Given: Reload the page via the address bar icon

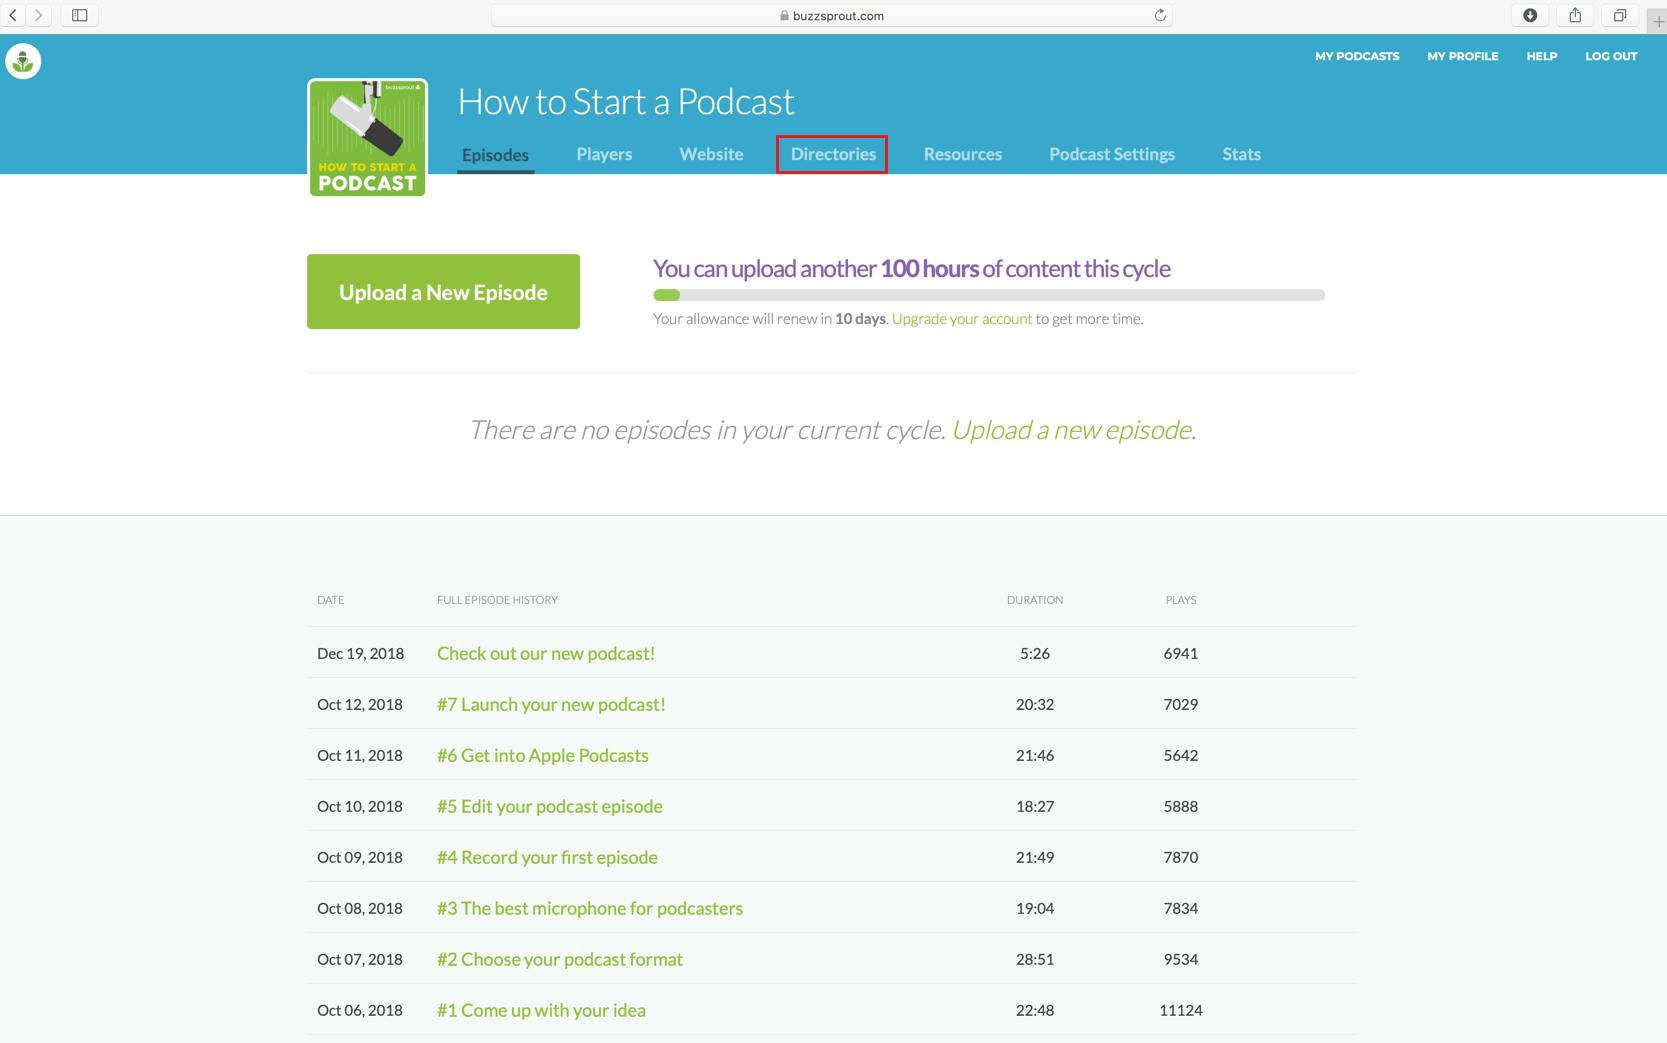Looking at the screenshot, I should [1159, 15].
